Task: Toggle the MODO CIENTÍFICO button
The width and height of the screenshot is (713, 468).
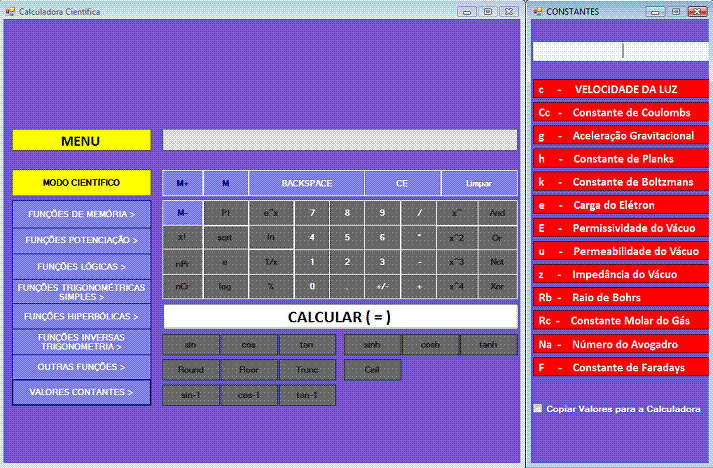Action: (81, 183)
